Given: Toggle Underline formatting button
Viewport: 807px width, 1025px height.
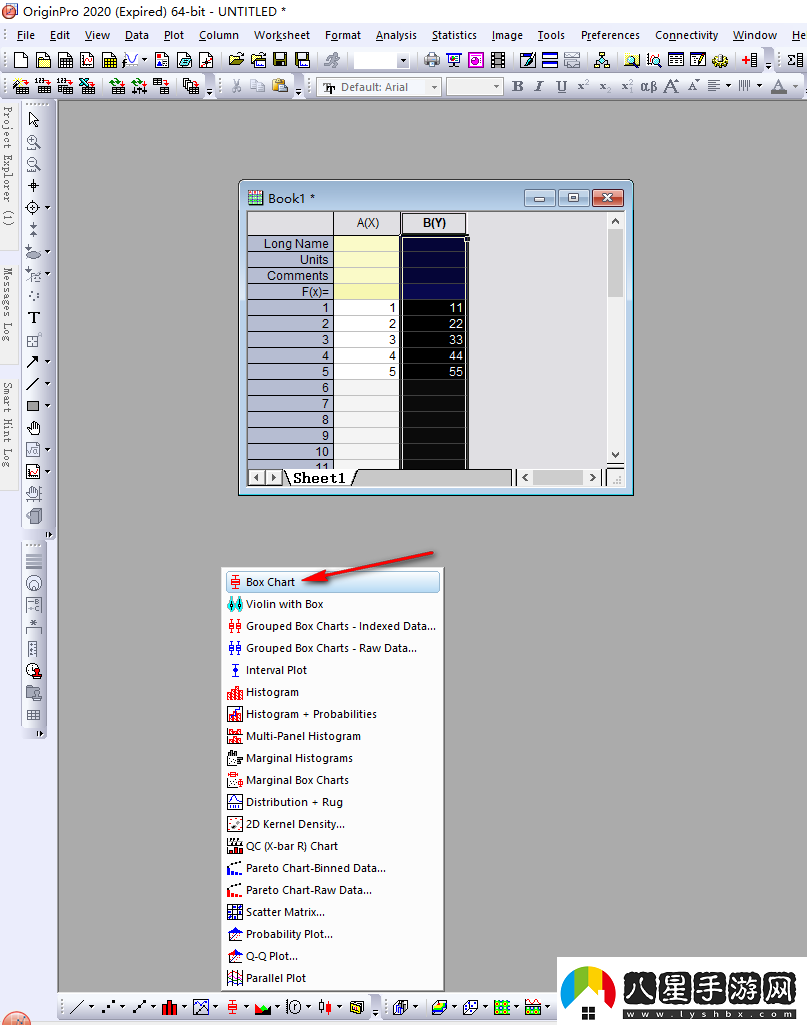Looking at the screenshot, I should click(x=561, y=87).
